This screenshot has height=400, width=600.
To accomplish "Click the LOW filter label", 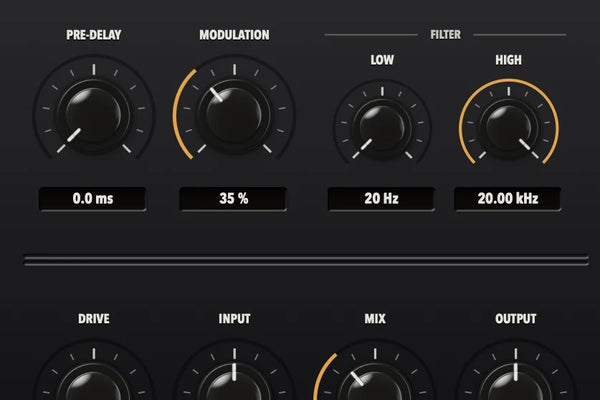I will [x=382, y=60].
